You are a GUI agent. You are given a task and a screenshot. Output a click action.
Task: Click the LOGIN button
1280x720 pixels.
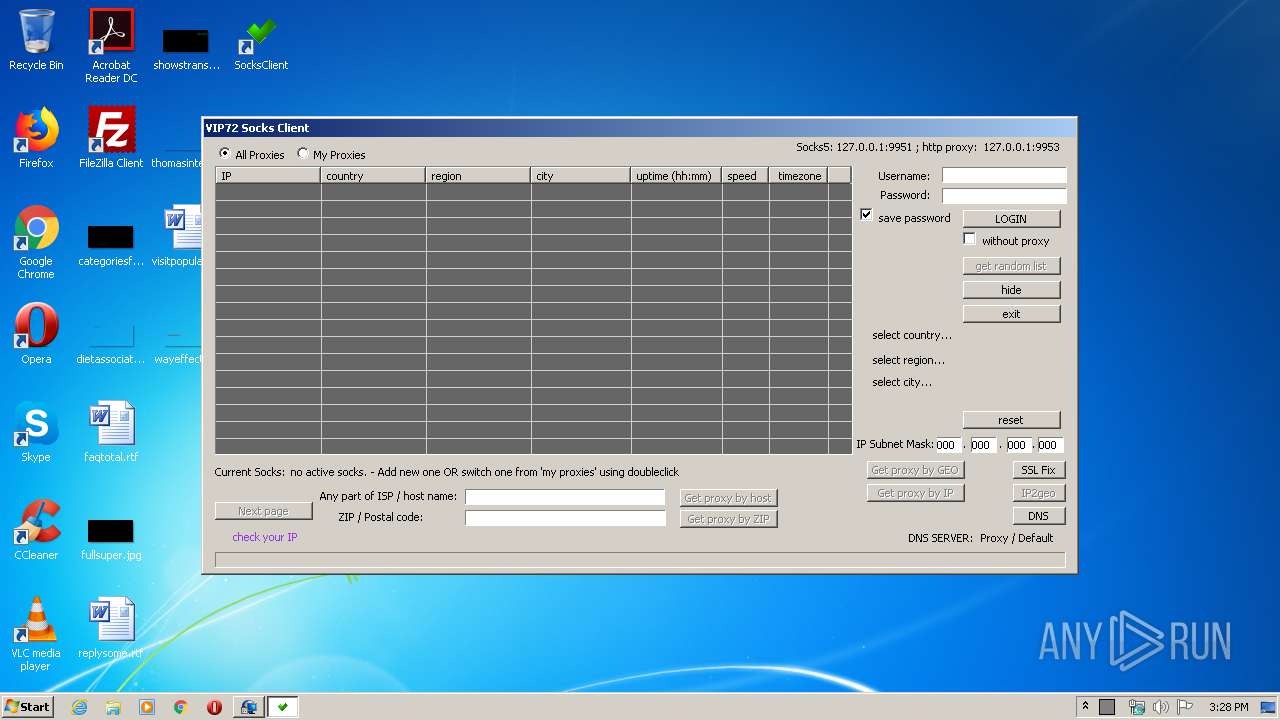coord(1011,219)
